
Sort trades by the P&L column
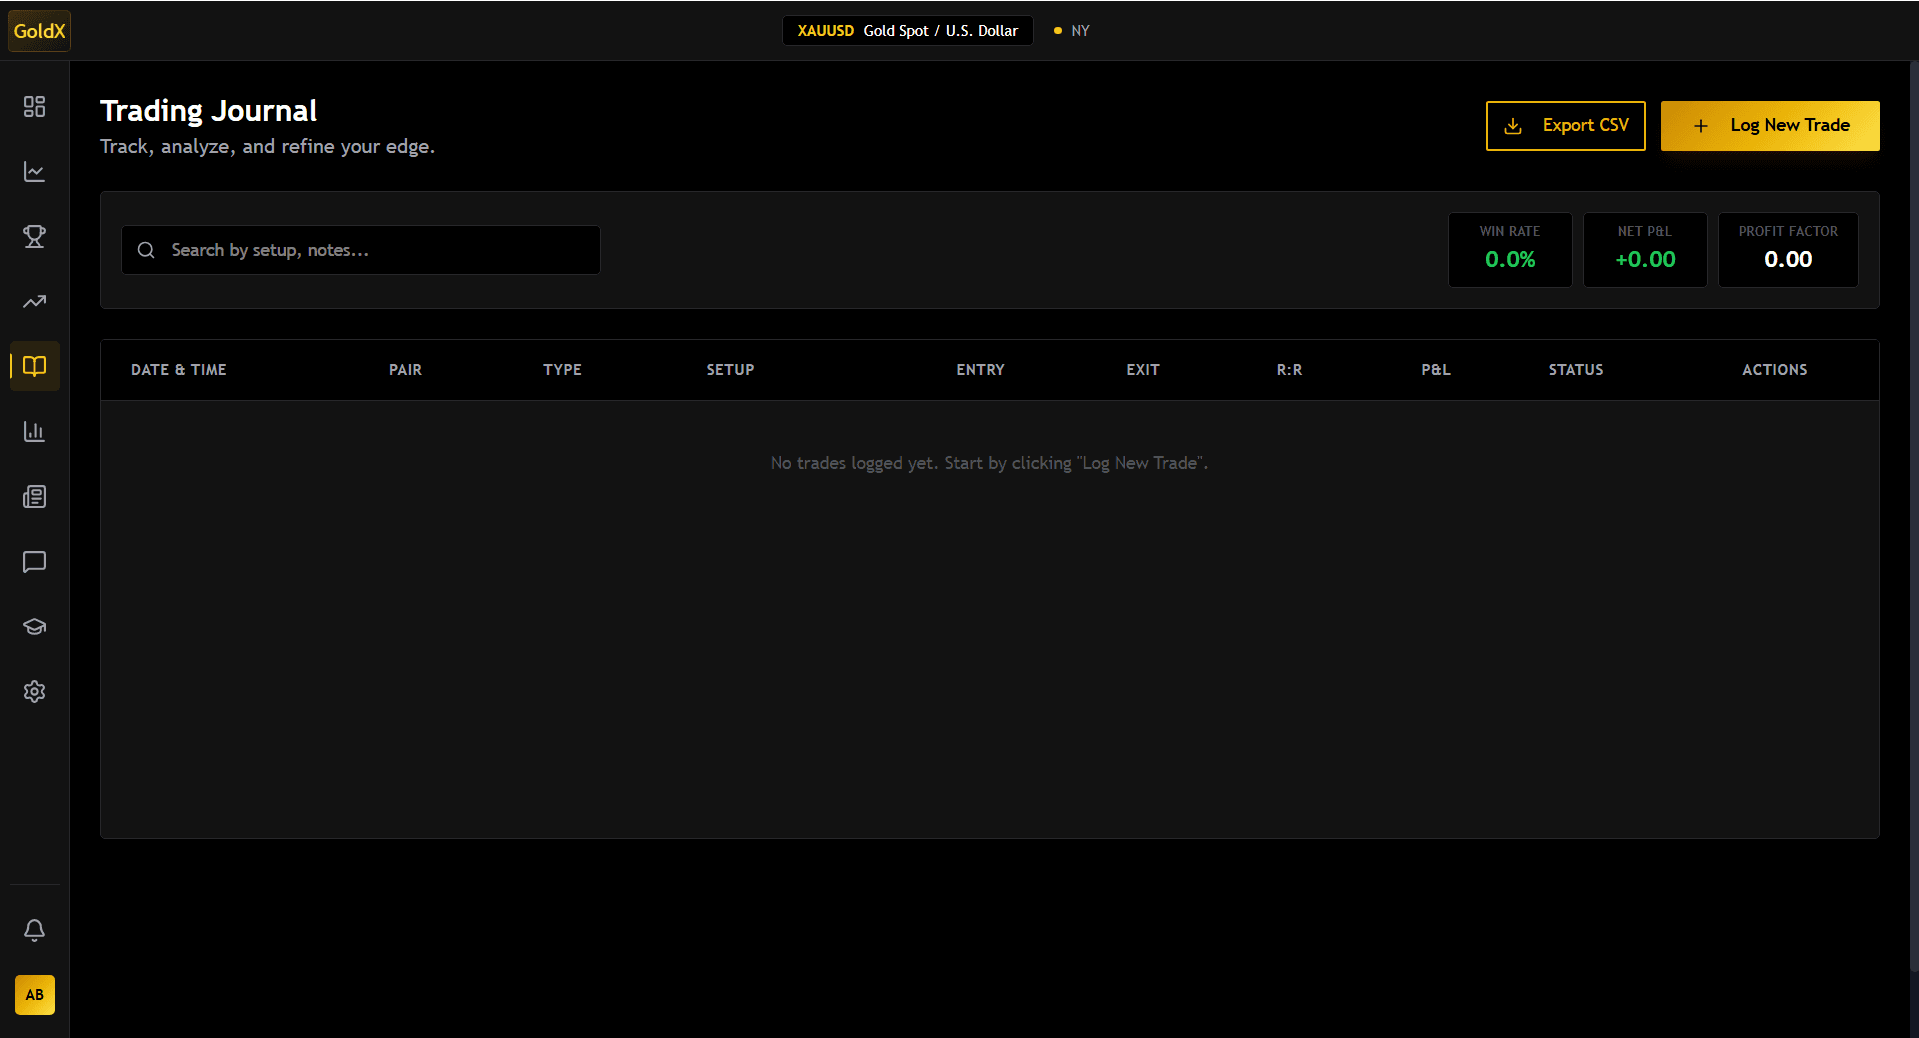tap(1435, 369)
